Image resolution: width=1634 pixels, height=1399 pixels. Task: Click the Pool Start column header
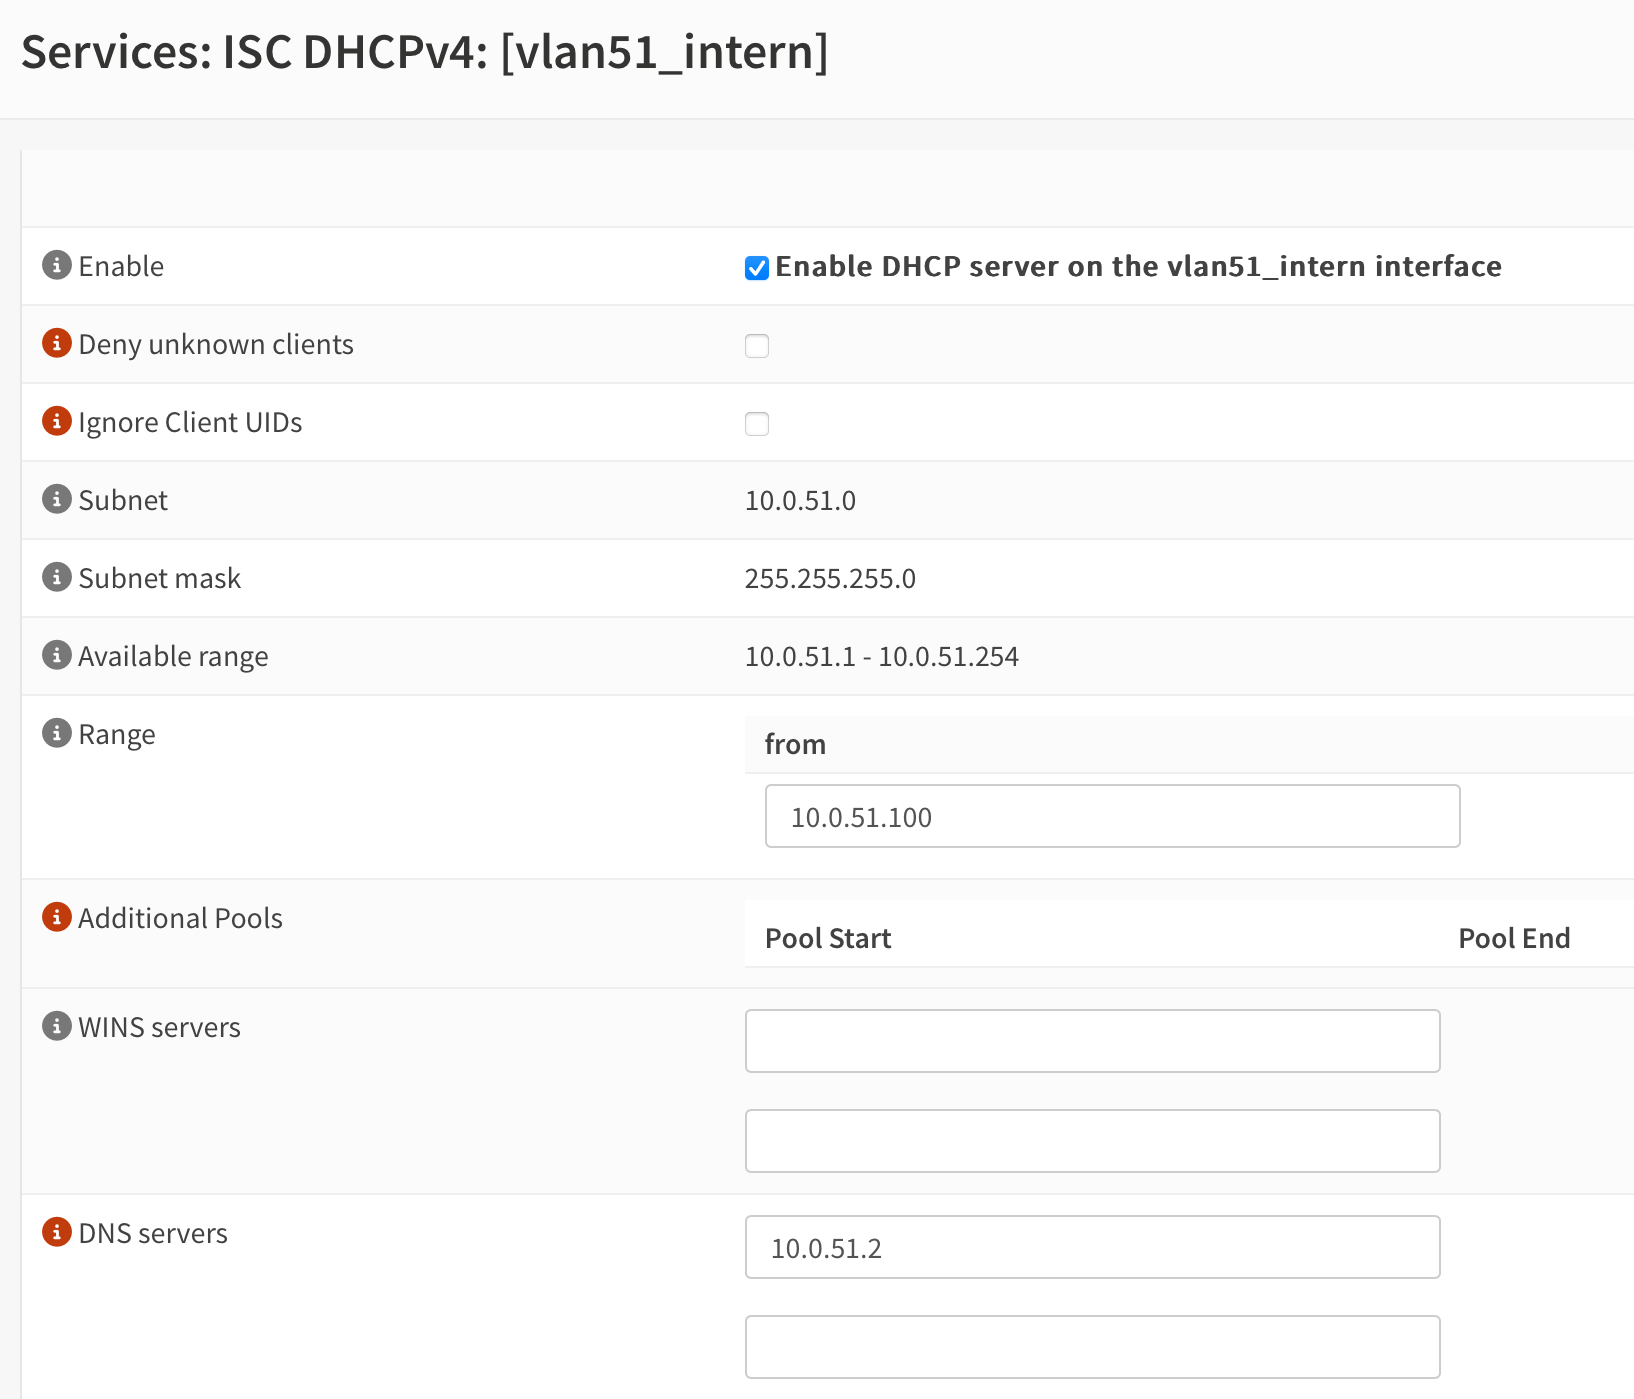point(827,938)
